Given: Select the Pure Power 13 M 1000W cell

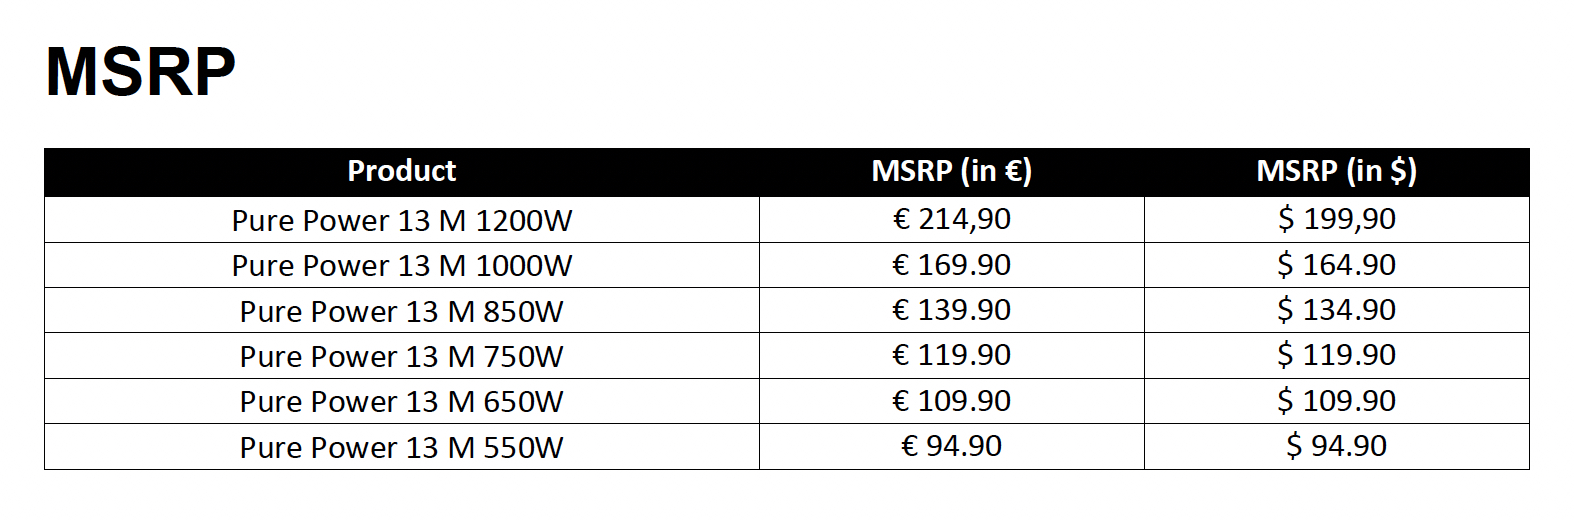Looking at the screenshot, I should [x=401, y=265].
